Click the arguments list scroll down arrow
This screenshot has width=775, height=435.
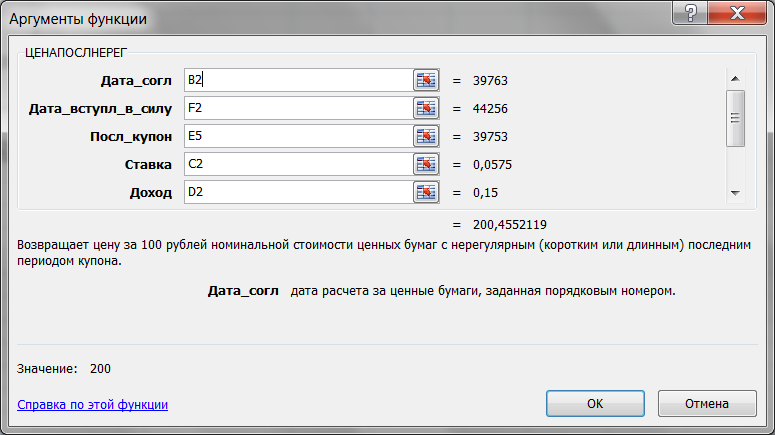click(735, 193)
